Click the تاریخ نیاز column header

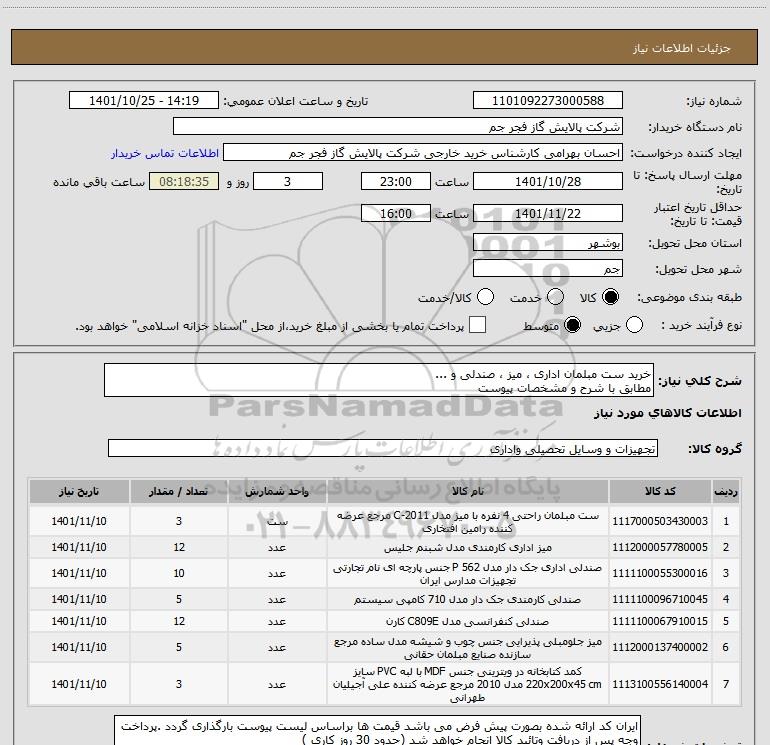pos(79,492)
